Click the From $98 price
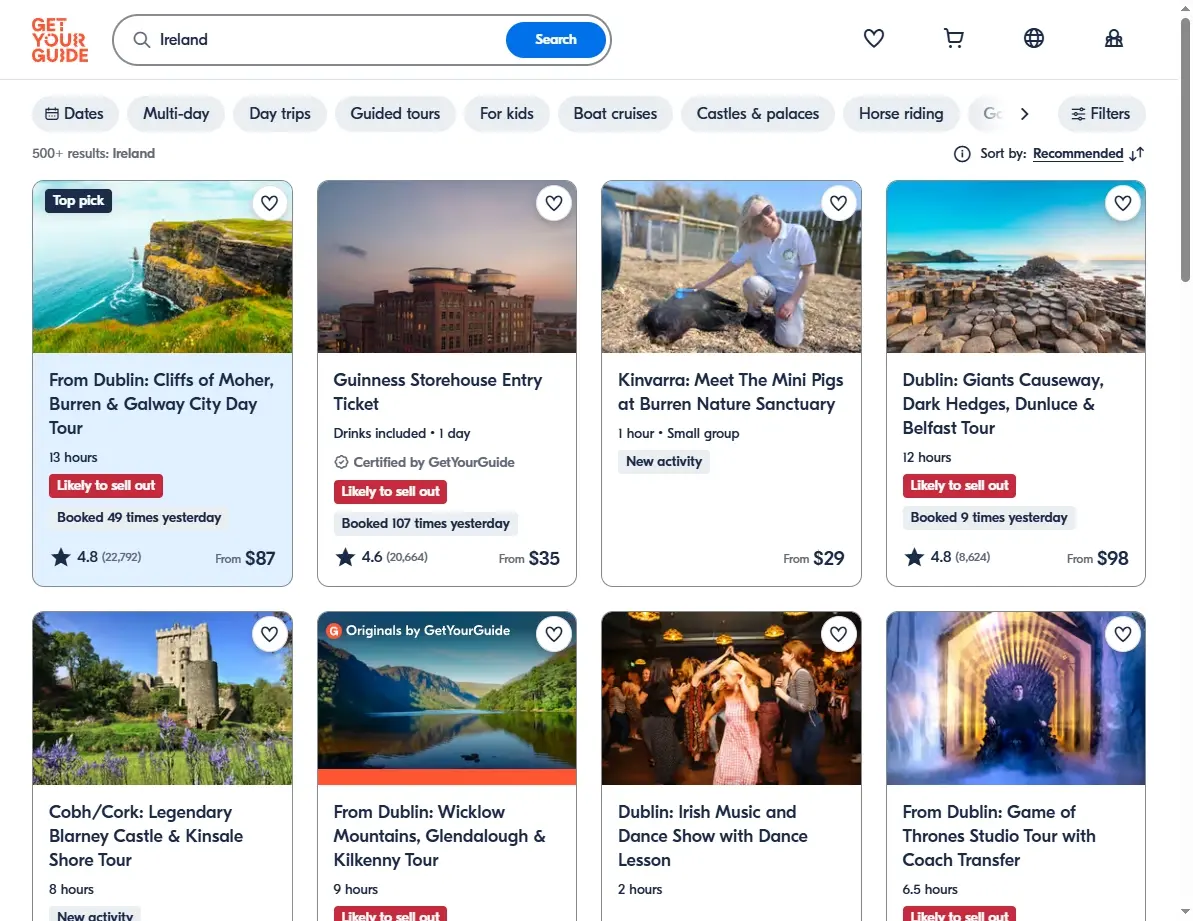The height and width of the screenshot is (921, 1193). (1097, 558)
